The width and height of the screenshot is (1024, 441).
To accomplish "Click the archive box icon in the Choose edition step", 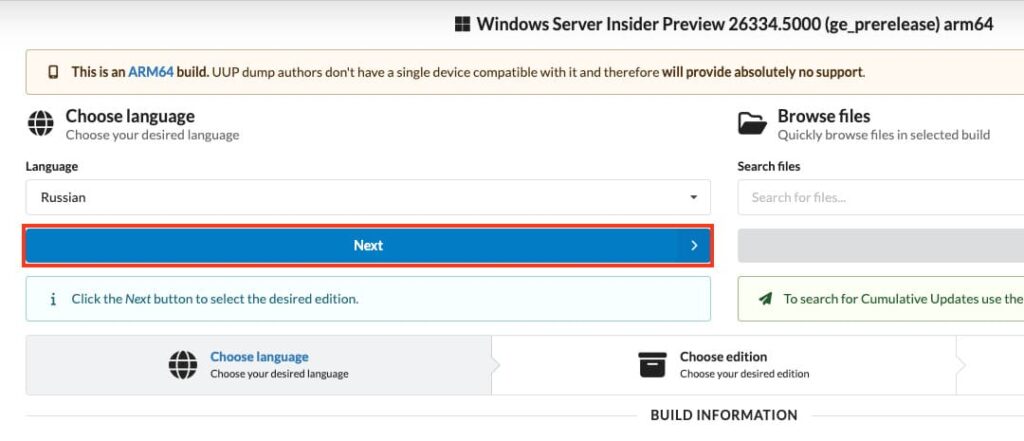I will coord(652,365).
